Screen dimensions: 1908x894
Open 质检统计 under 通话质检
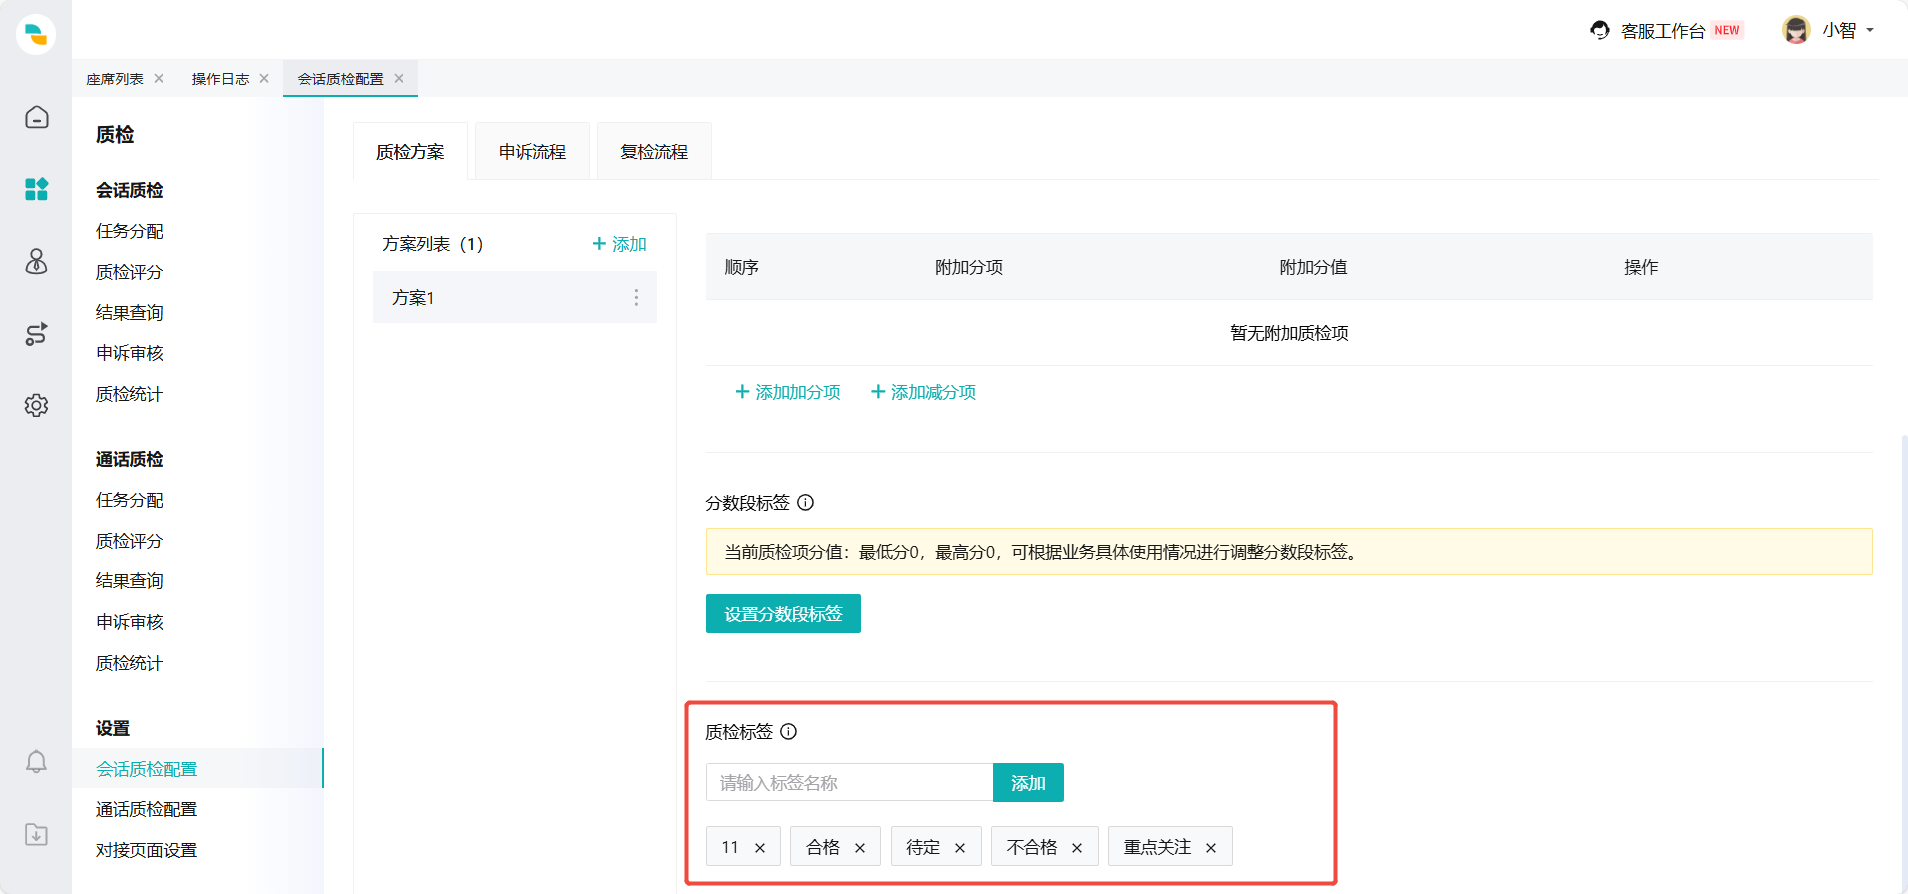130,663
